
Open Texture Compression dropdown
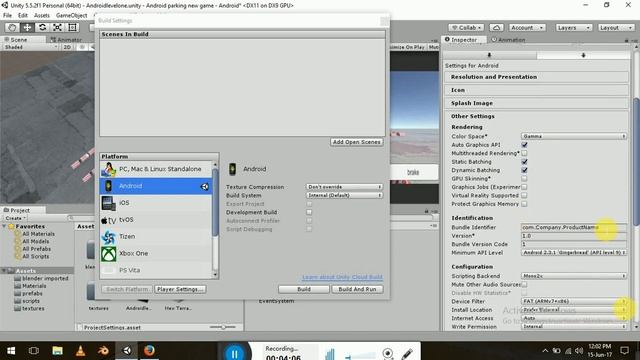(344, 187)
